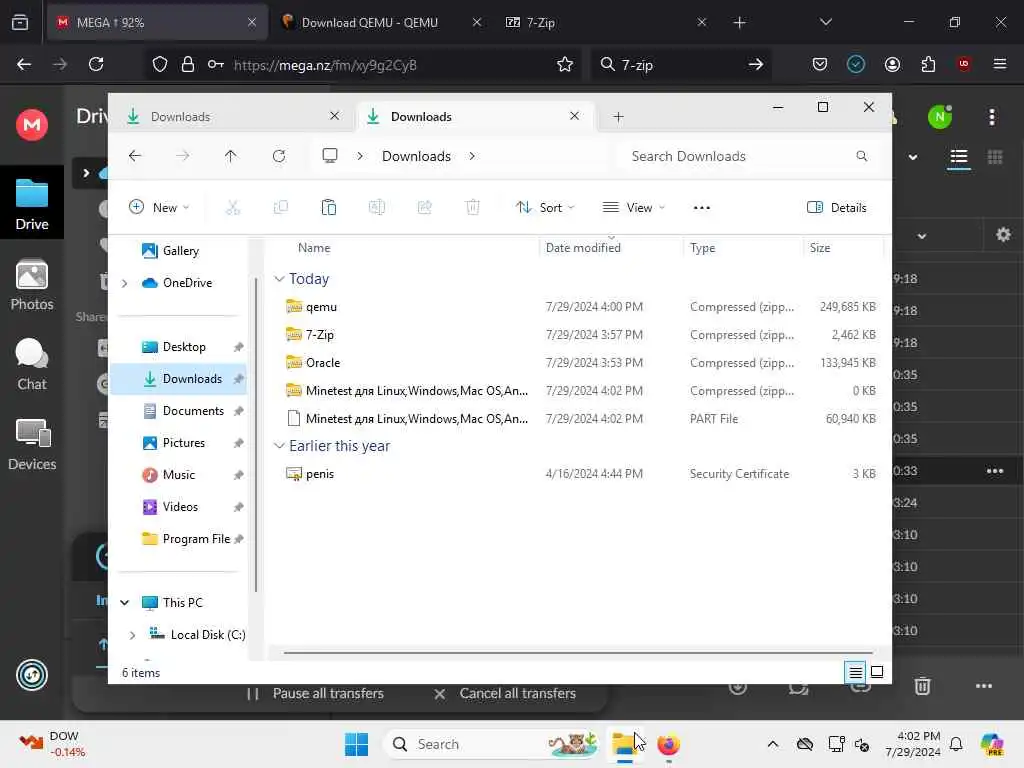Open Gallery in navigation pane

(180, 251)
